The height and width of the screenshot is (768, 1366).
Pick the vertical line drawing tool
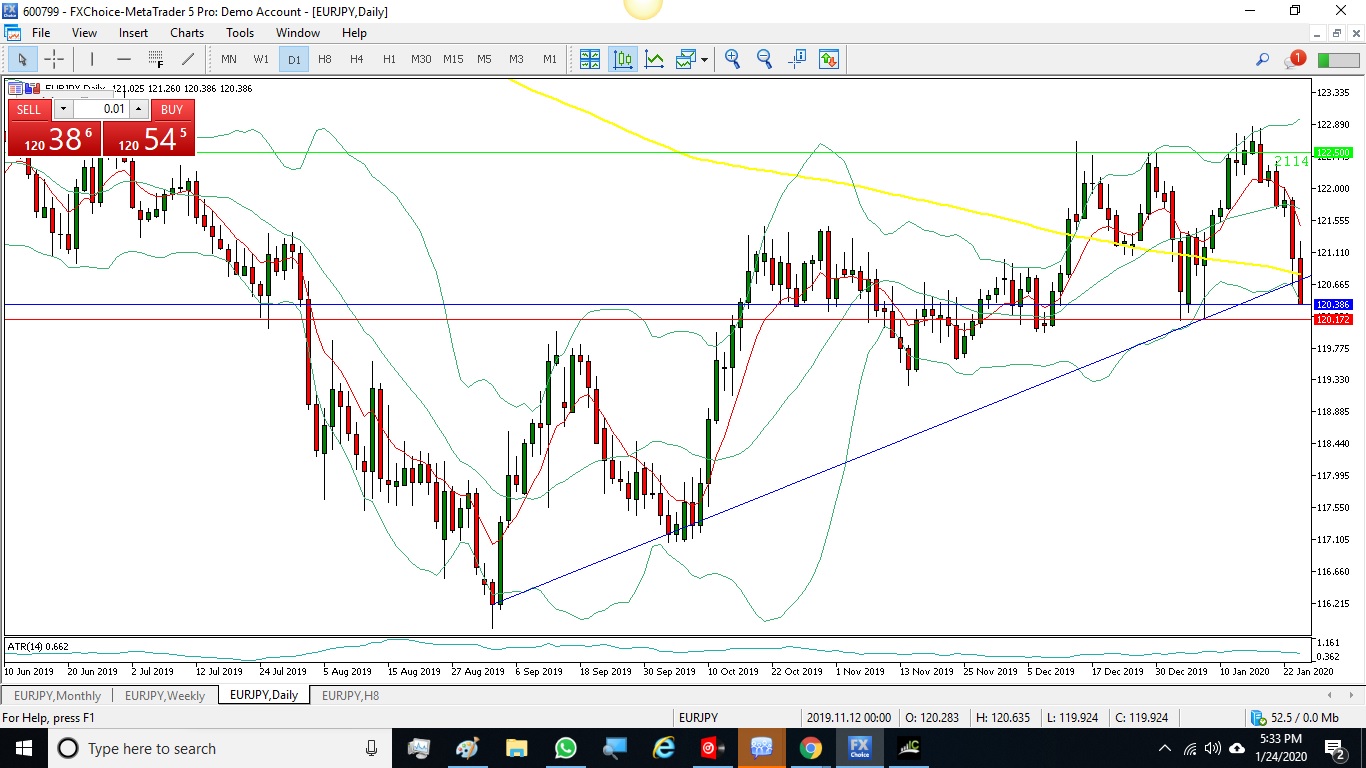pos(91,59)
